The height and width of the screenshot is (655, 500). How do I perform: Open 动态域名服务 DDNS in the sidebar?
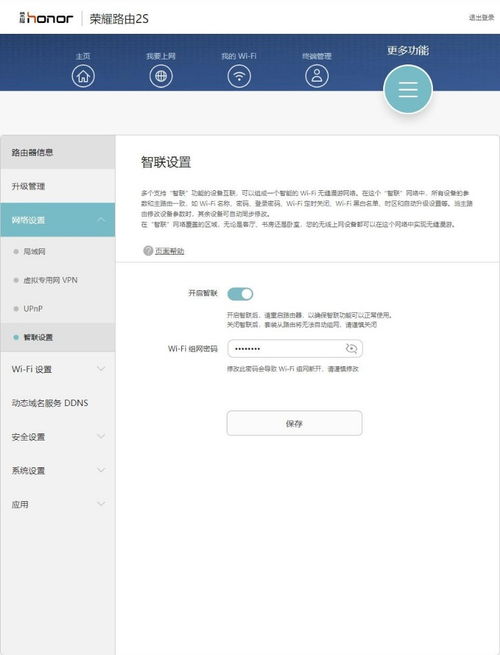click(x=58, y=403)
